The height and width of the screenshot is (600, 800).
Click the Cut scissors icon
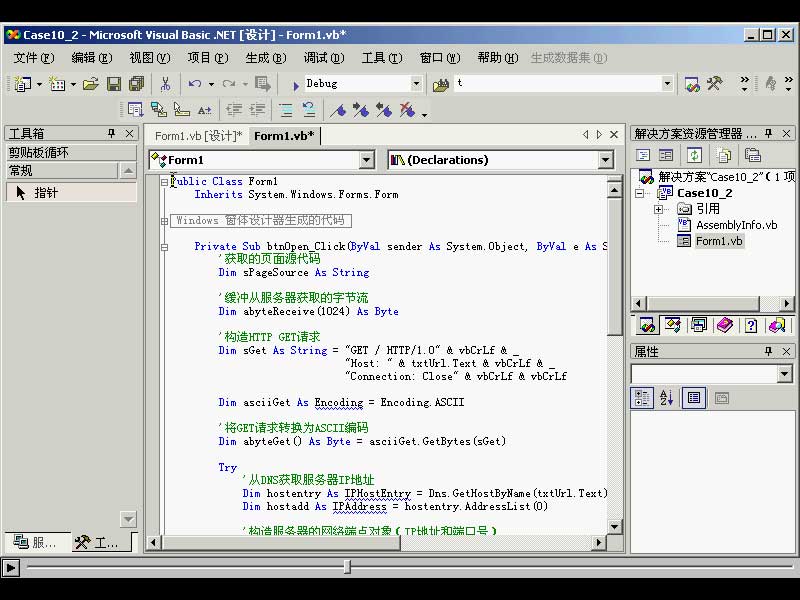pos(165,84)
